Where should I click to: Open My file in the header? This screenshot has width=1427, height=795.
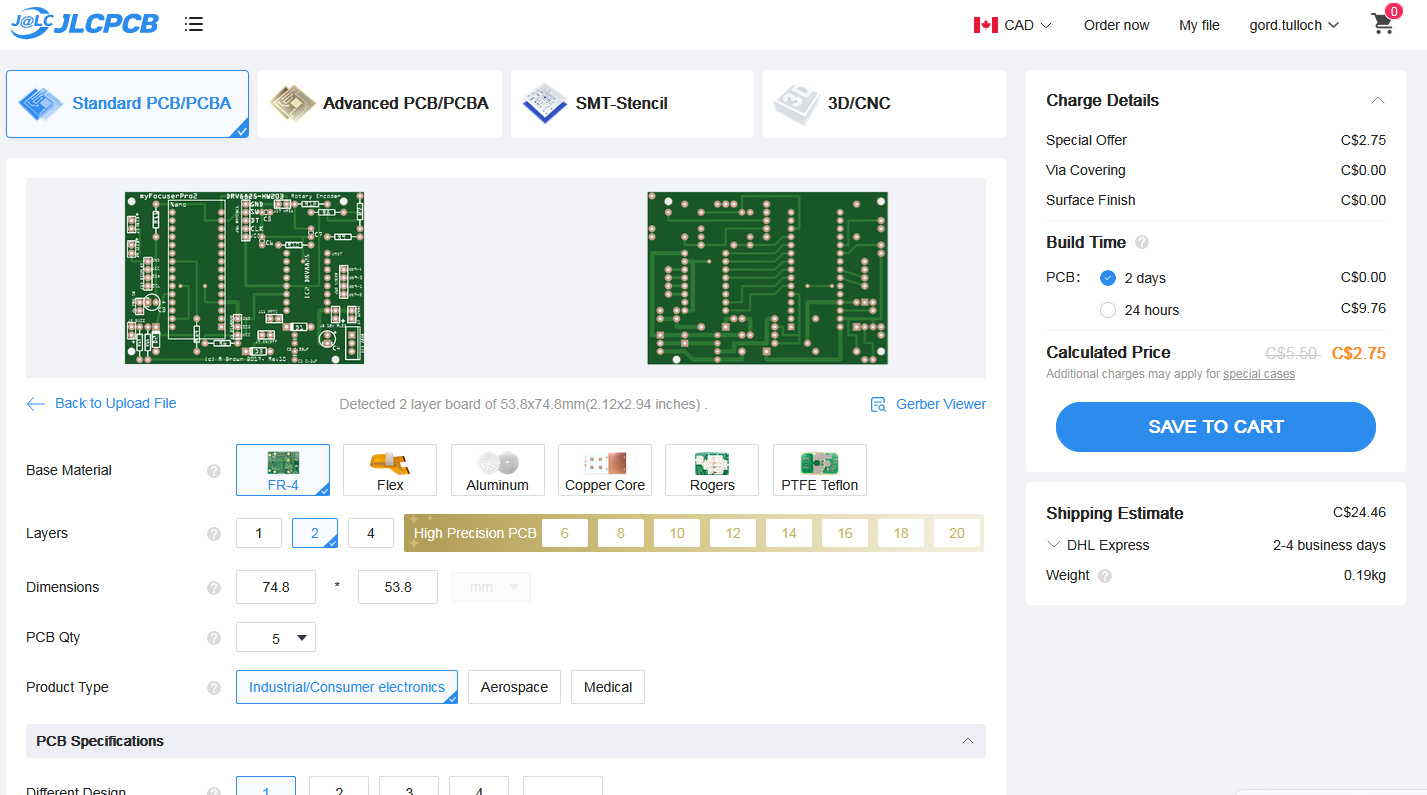pyautogui.click(x=1199, y=25)
